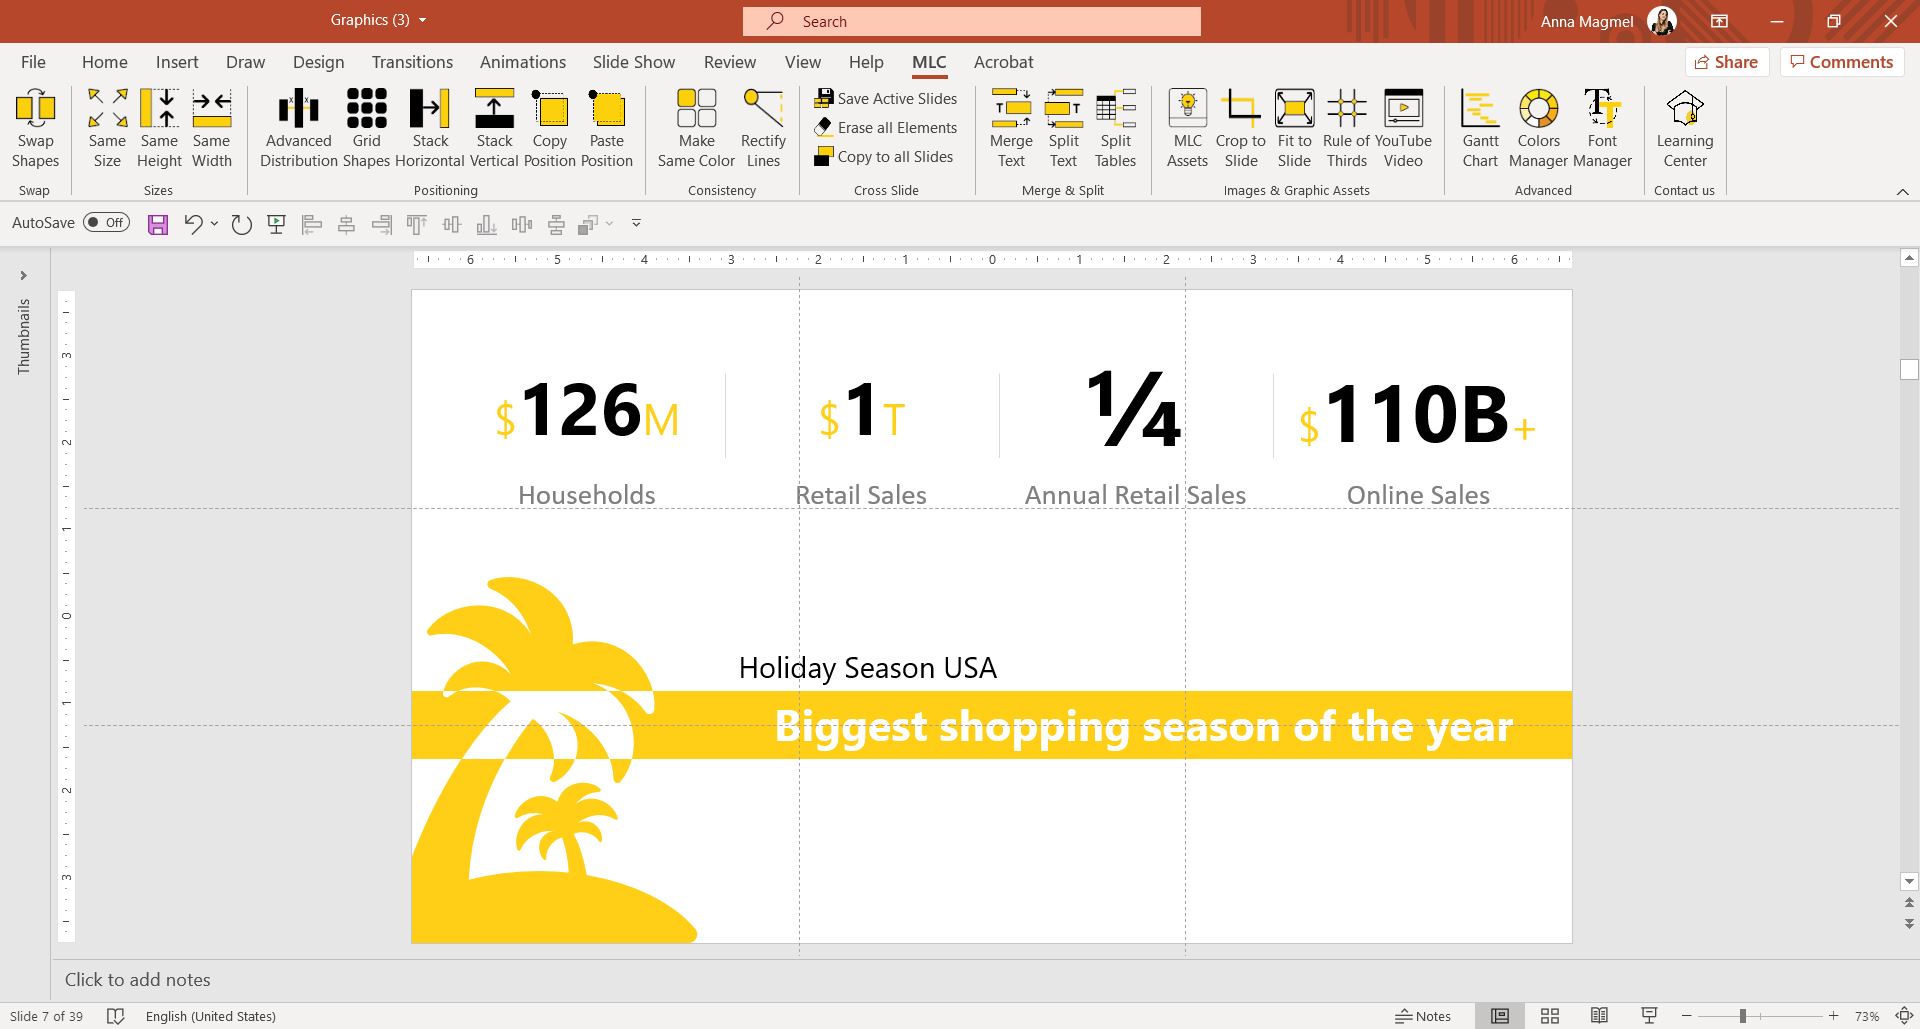Select the Rule of Thirds tool
This screenshot has width=1920, height=1029.
click(1346, 109)
